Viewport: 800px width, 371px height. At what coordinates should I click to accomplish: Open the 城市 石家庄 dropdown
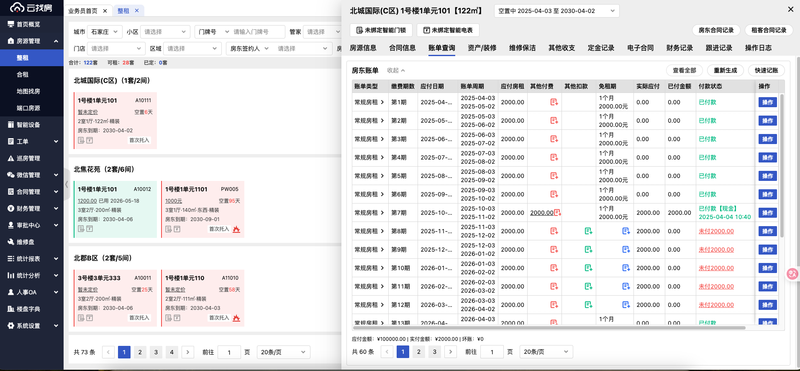[x=105, y=32]
